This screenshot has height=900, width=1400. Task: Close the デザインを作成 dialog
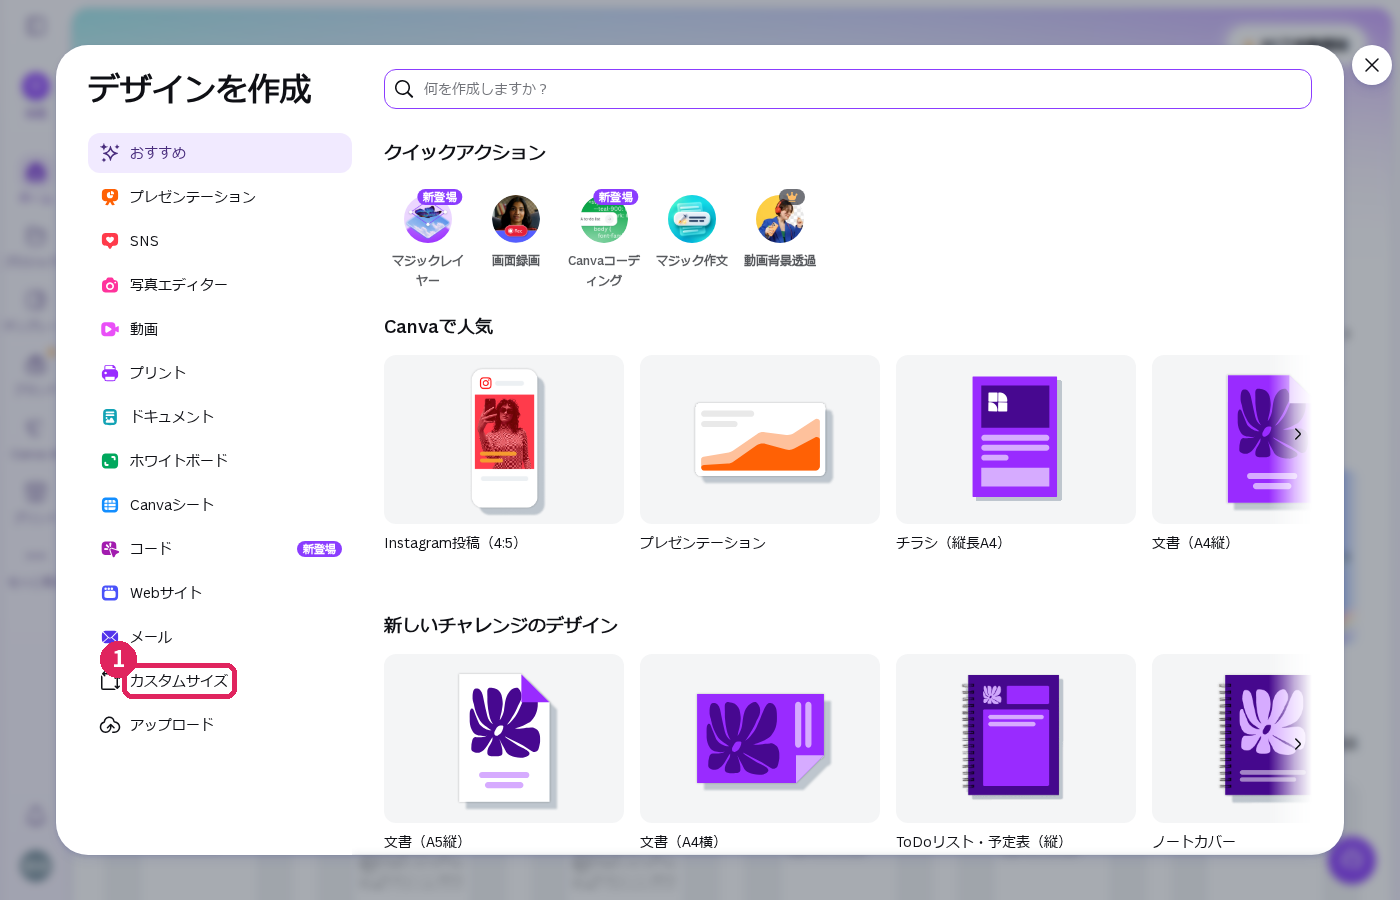pos(1372,65)
